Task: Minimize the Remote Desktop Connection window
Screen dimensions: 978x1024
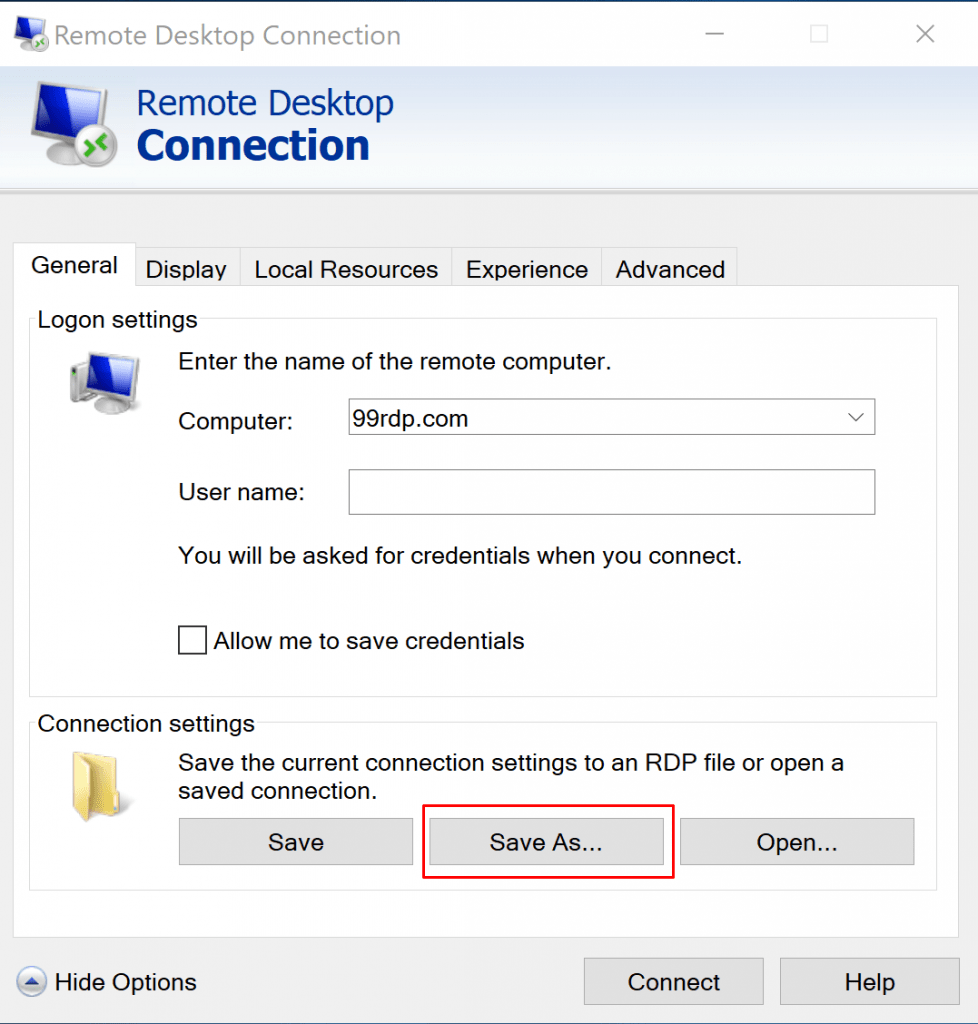Action: click(x=715, y=34)
